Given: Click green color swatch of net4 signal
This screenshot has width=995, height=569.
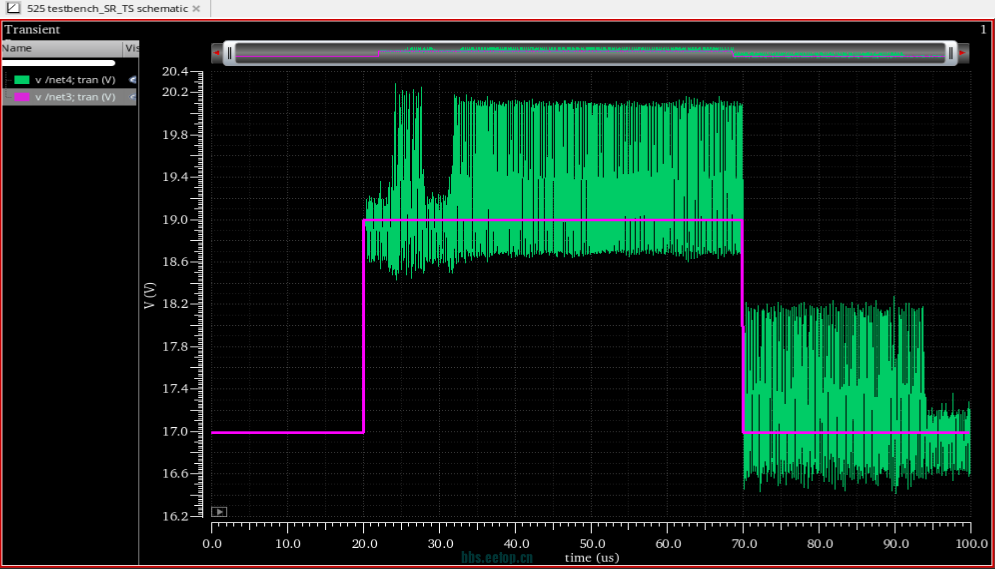Looking at the screenshot, I should click(x=21, y=80).
